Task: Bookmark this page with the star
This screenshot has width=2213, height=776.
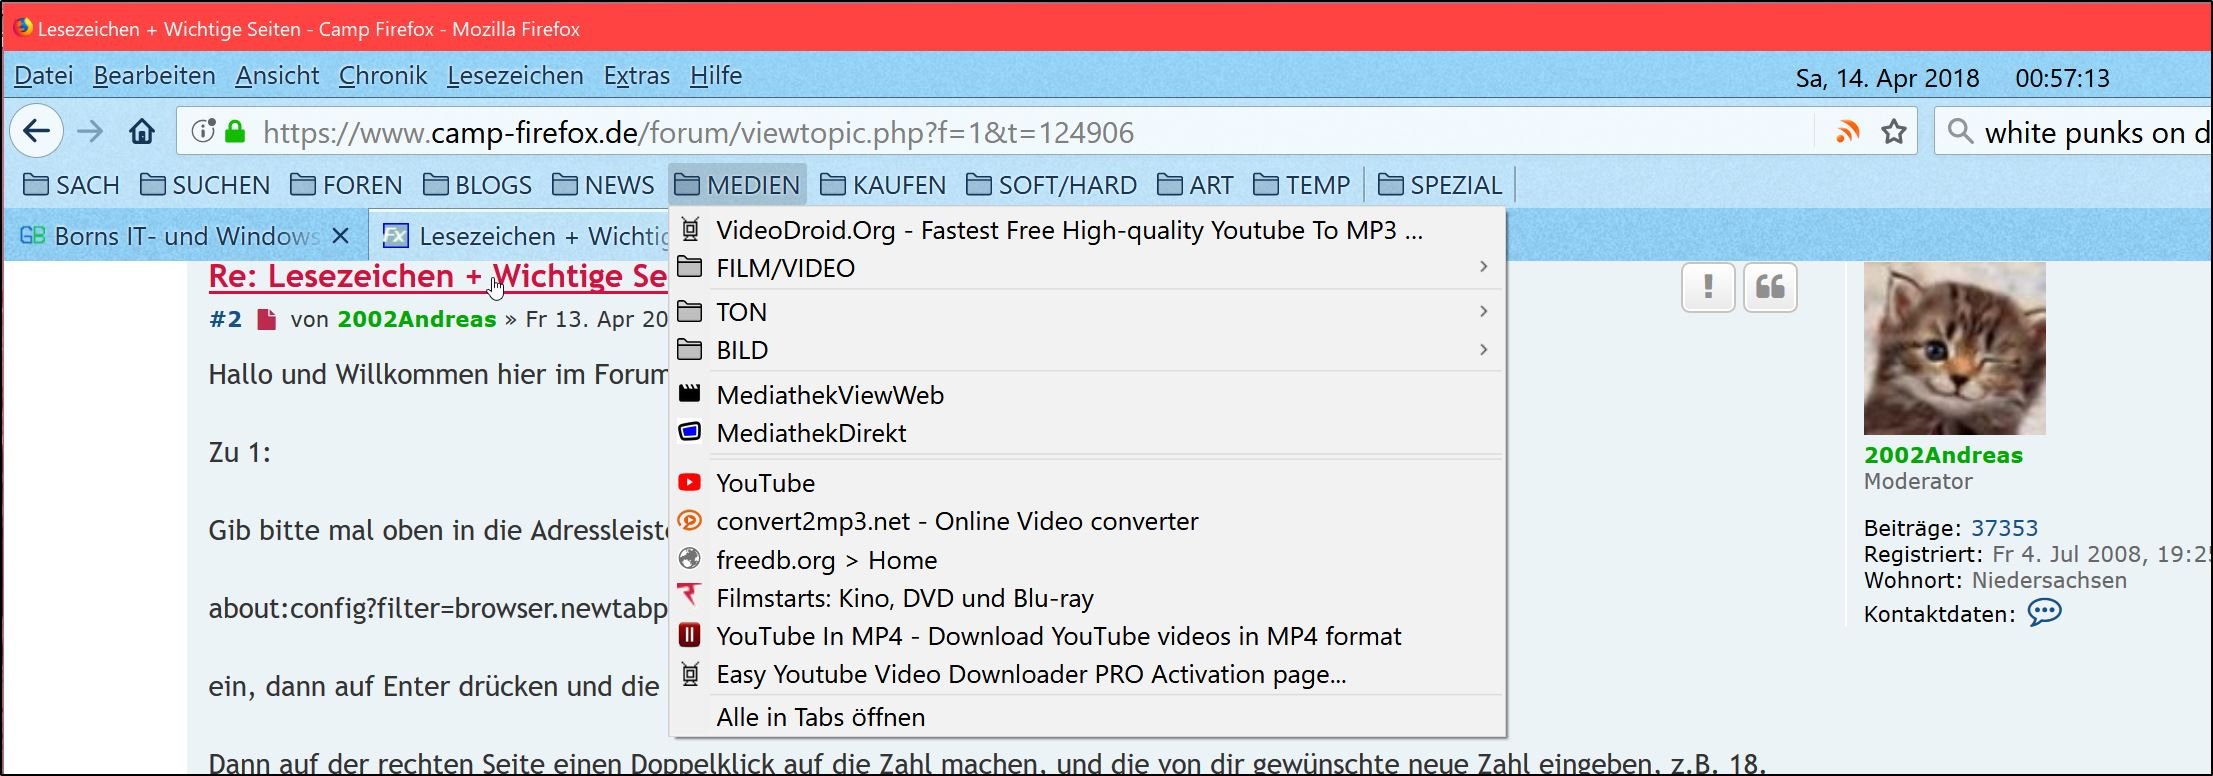Action: click(x=1893, y=131)
